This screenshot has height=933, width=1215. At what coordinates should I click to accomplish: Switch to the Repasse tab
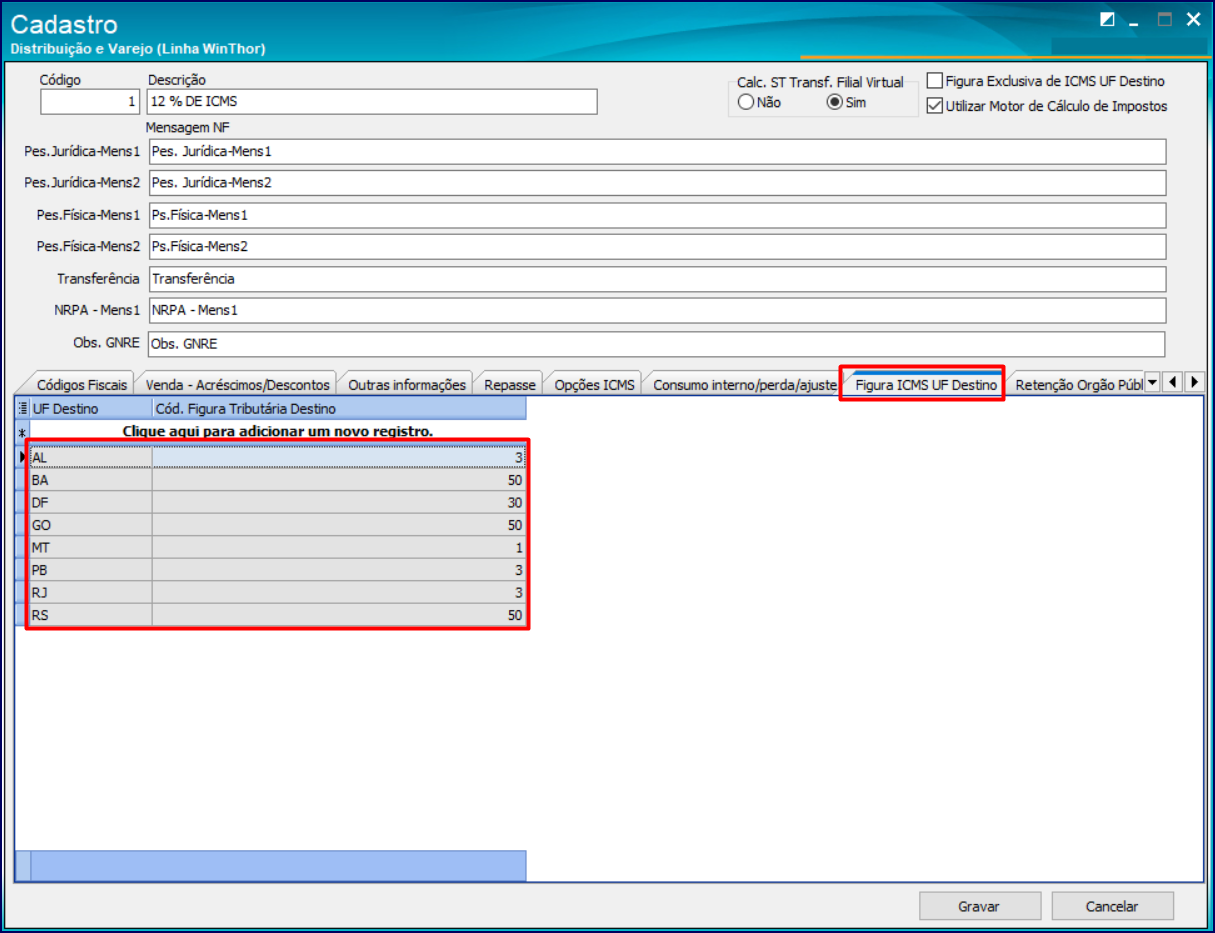click(x=510, y=384)
